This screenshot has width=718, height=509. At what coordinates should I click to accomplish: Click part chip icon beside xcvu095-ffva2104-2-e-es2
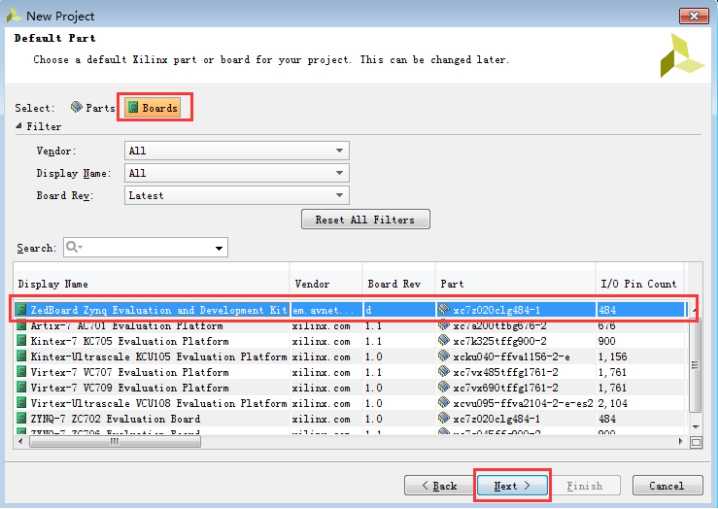click(444, 403)
